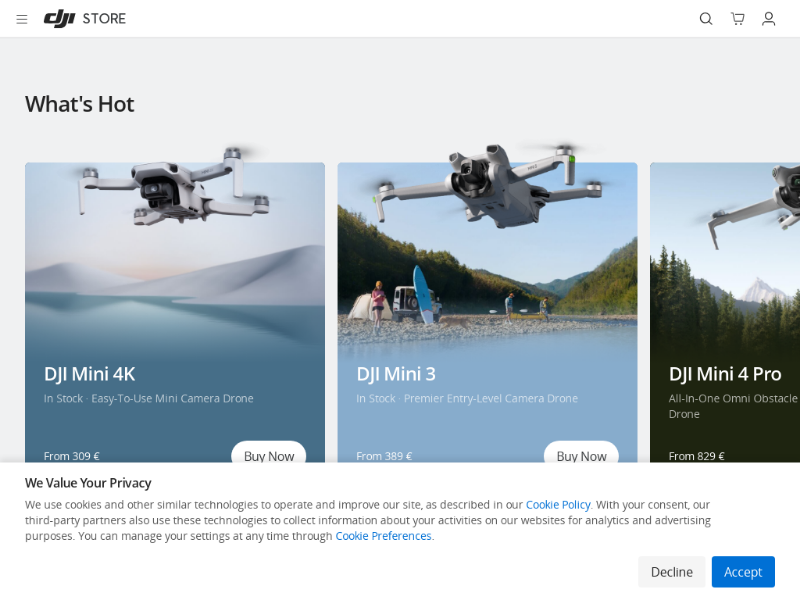Click the What's Hot heading
The width and height of the screenshot is (800, 600).
tap(80, 104)
